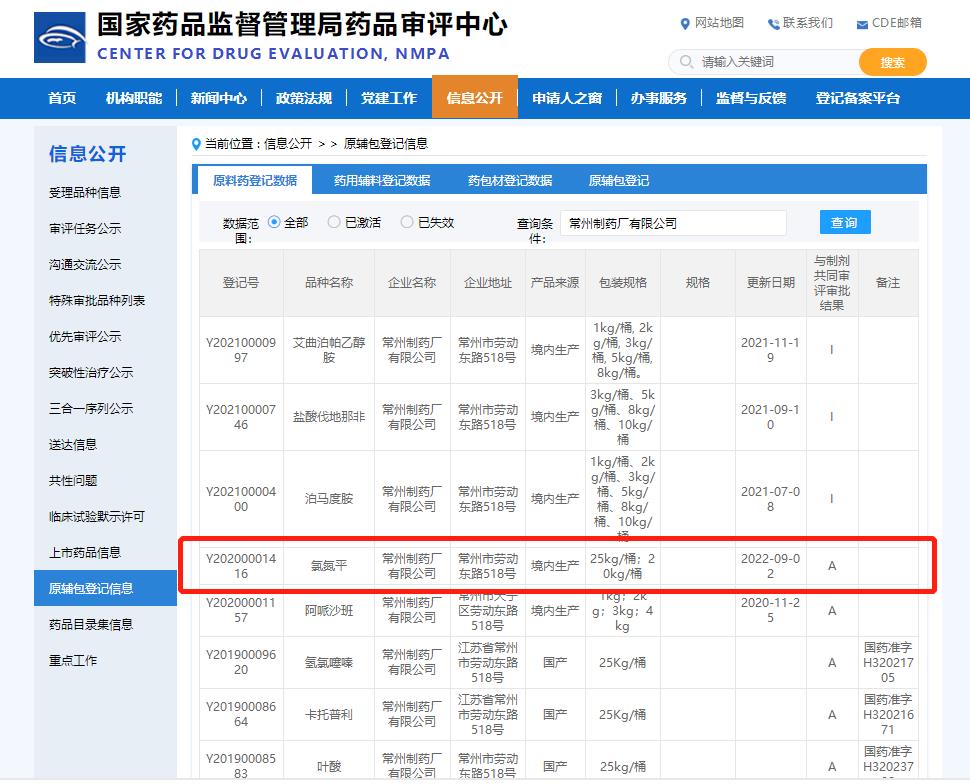Click the CDE logo icon
Screen dimensions: 970x784
point(59,37)
